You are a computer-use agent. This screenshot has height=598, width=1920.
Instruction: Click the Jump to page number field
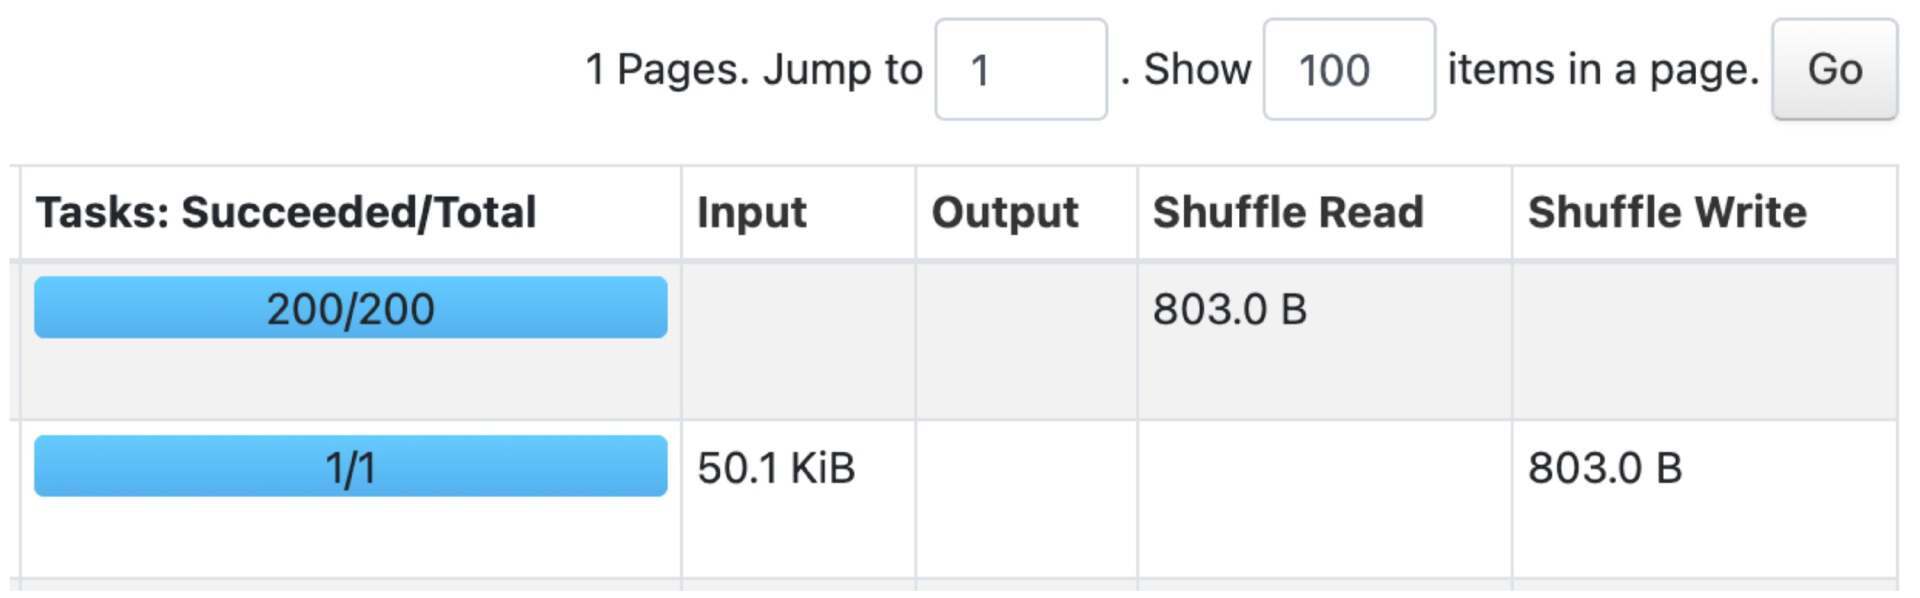[x=1020, y=70]
